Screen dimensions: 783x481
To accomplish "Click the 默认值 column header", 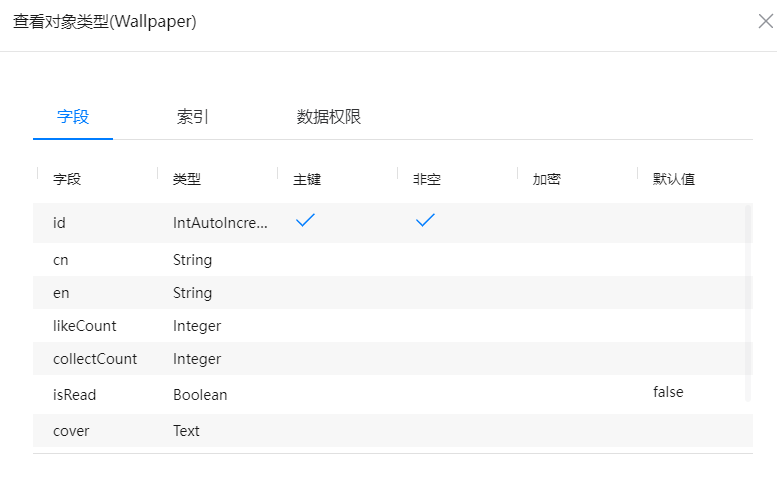I will [x=674, y=179].
